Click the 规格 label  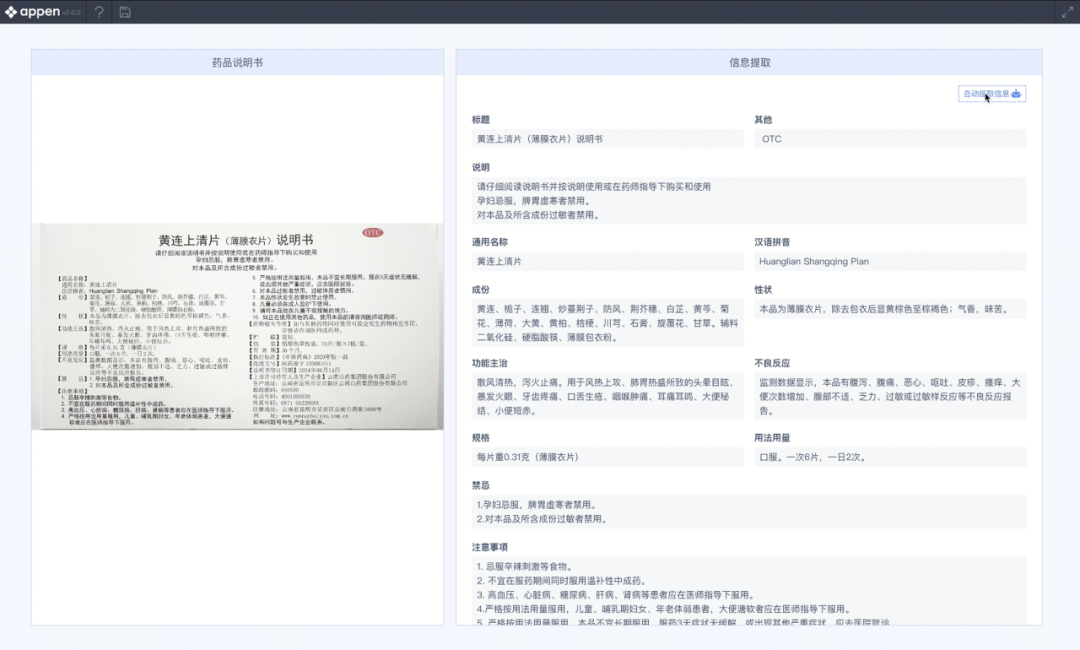pos(481,438)
